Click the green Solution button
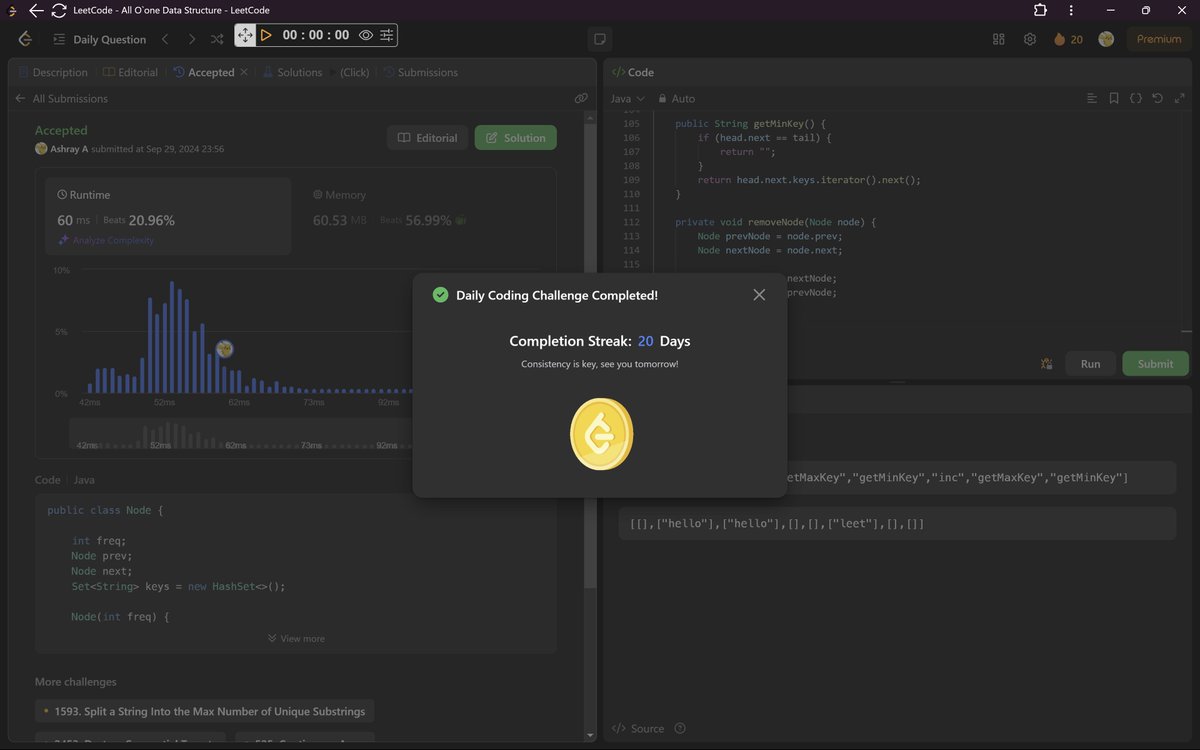The image size is (1200, 750). click(x=516, y=138)
